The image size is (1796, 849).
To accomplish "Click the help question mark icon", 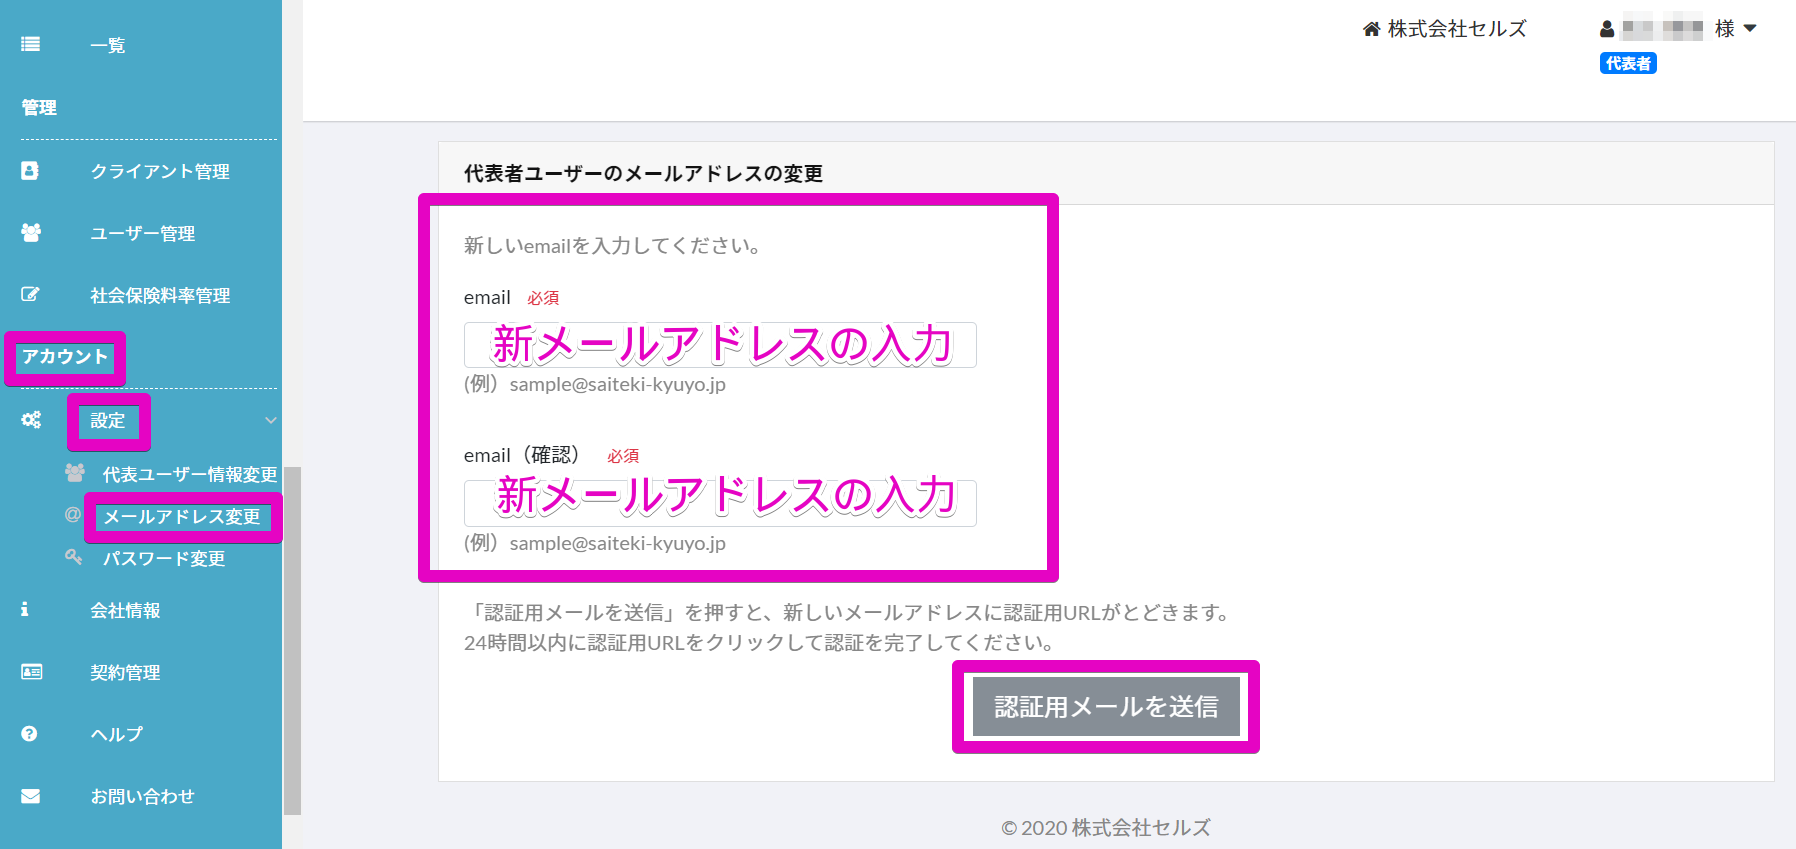I will 30,734.
